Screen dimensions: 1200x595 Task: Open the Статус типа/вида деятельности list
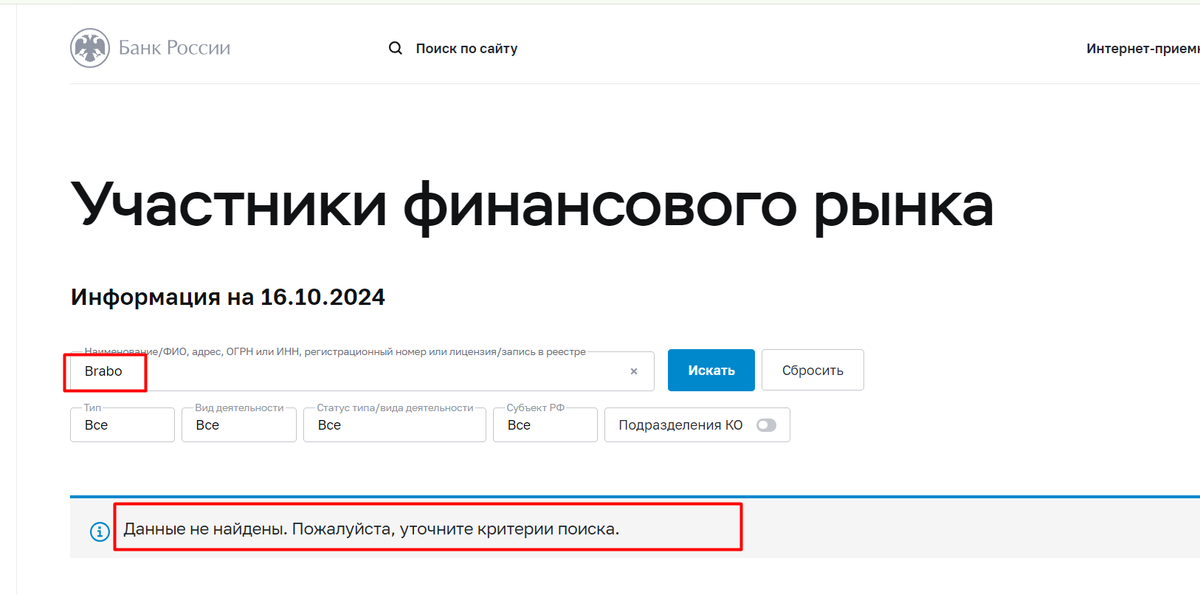394,425
